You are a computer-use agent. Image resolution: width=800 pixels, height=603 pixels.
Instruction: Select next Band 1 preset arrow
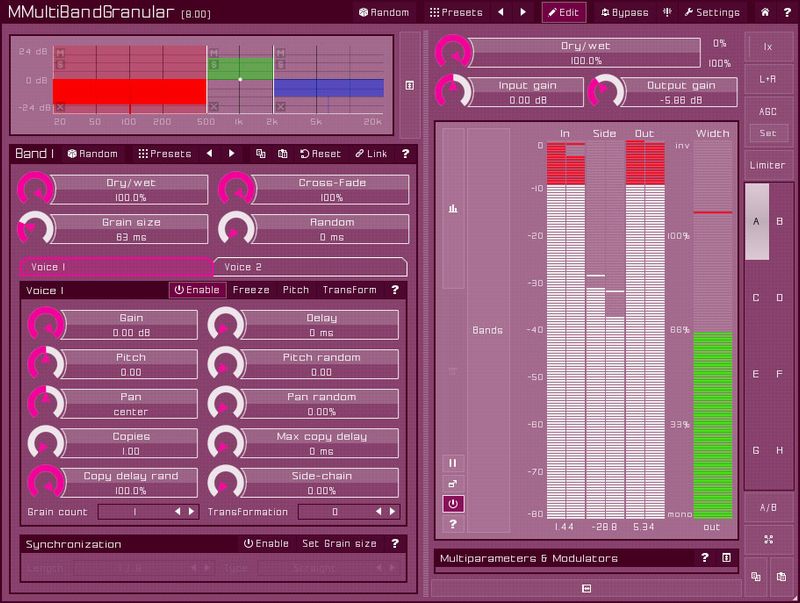point(231,154)
